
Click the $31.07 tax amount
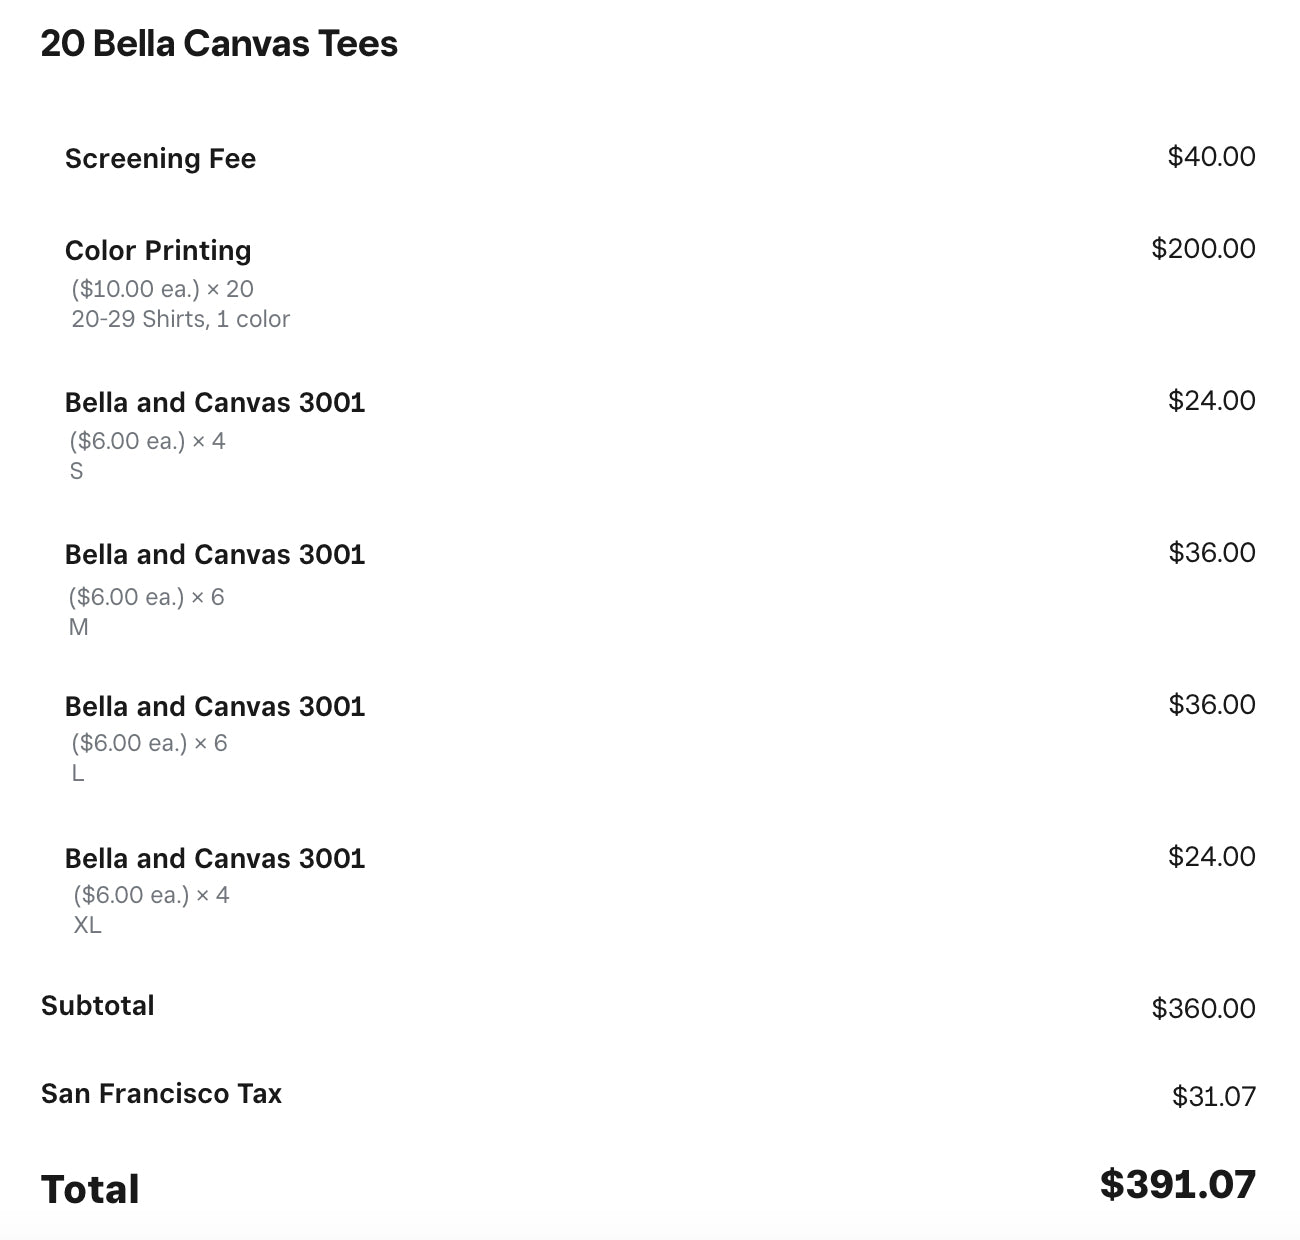[x=1213, y=1097]
